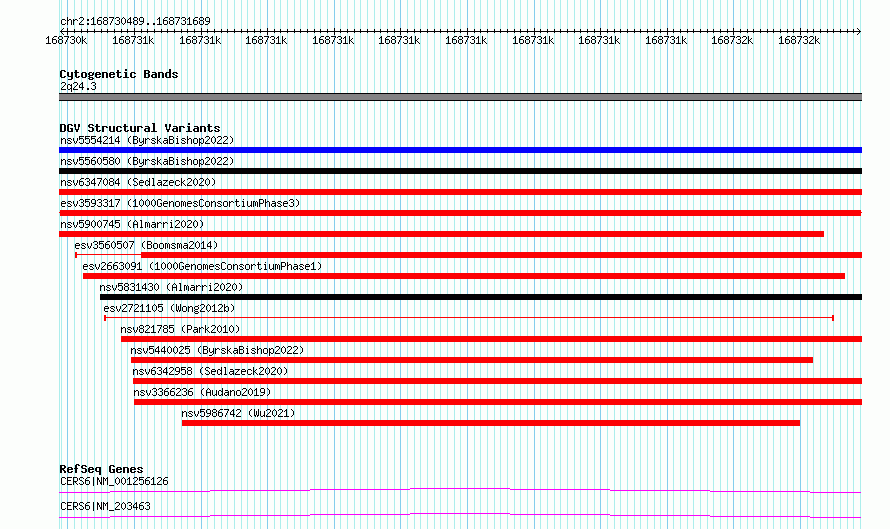Click the last 168732k ruler tick label
The height and width of the screenshot is (529, 890).
pos(799,40)
